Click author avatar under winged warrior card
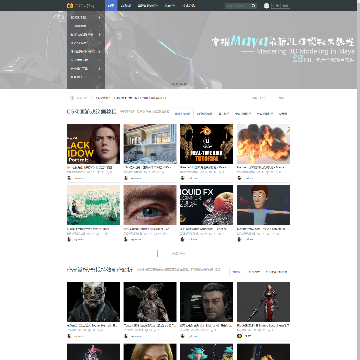 [x=126, y=336]
